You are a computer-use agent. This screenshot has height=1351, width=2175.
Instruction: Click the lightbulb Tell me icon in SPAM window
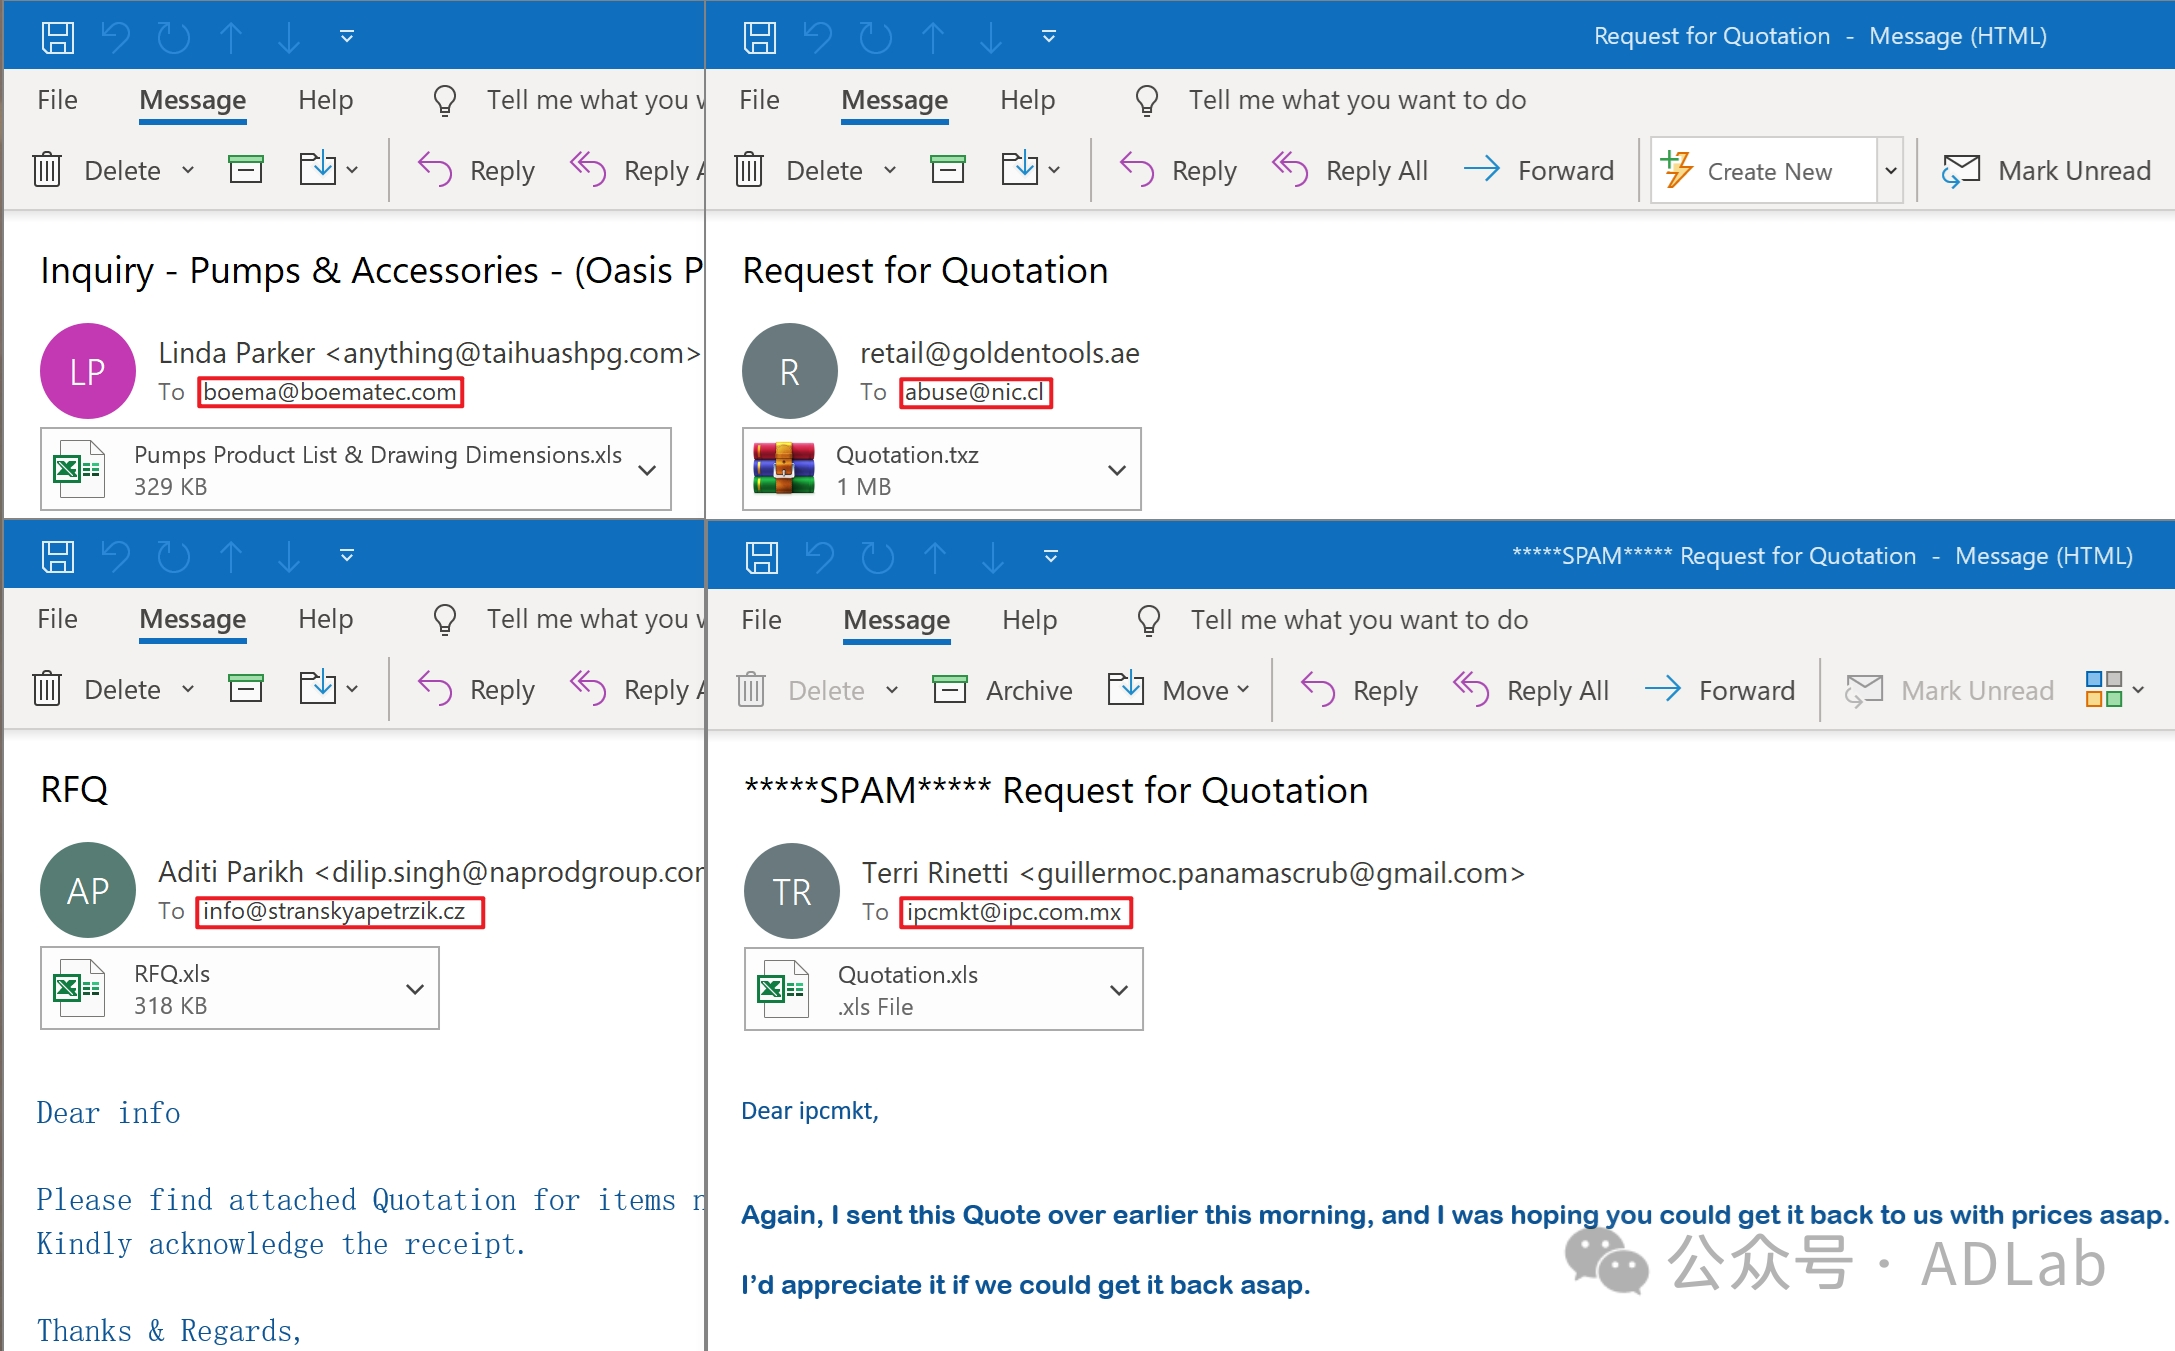1149,620
